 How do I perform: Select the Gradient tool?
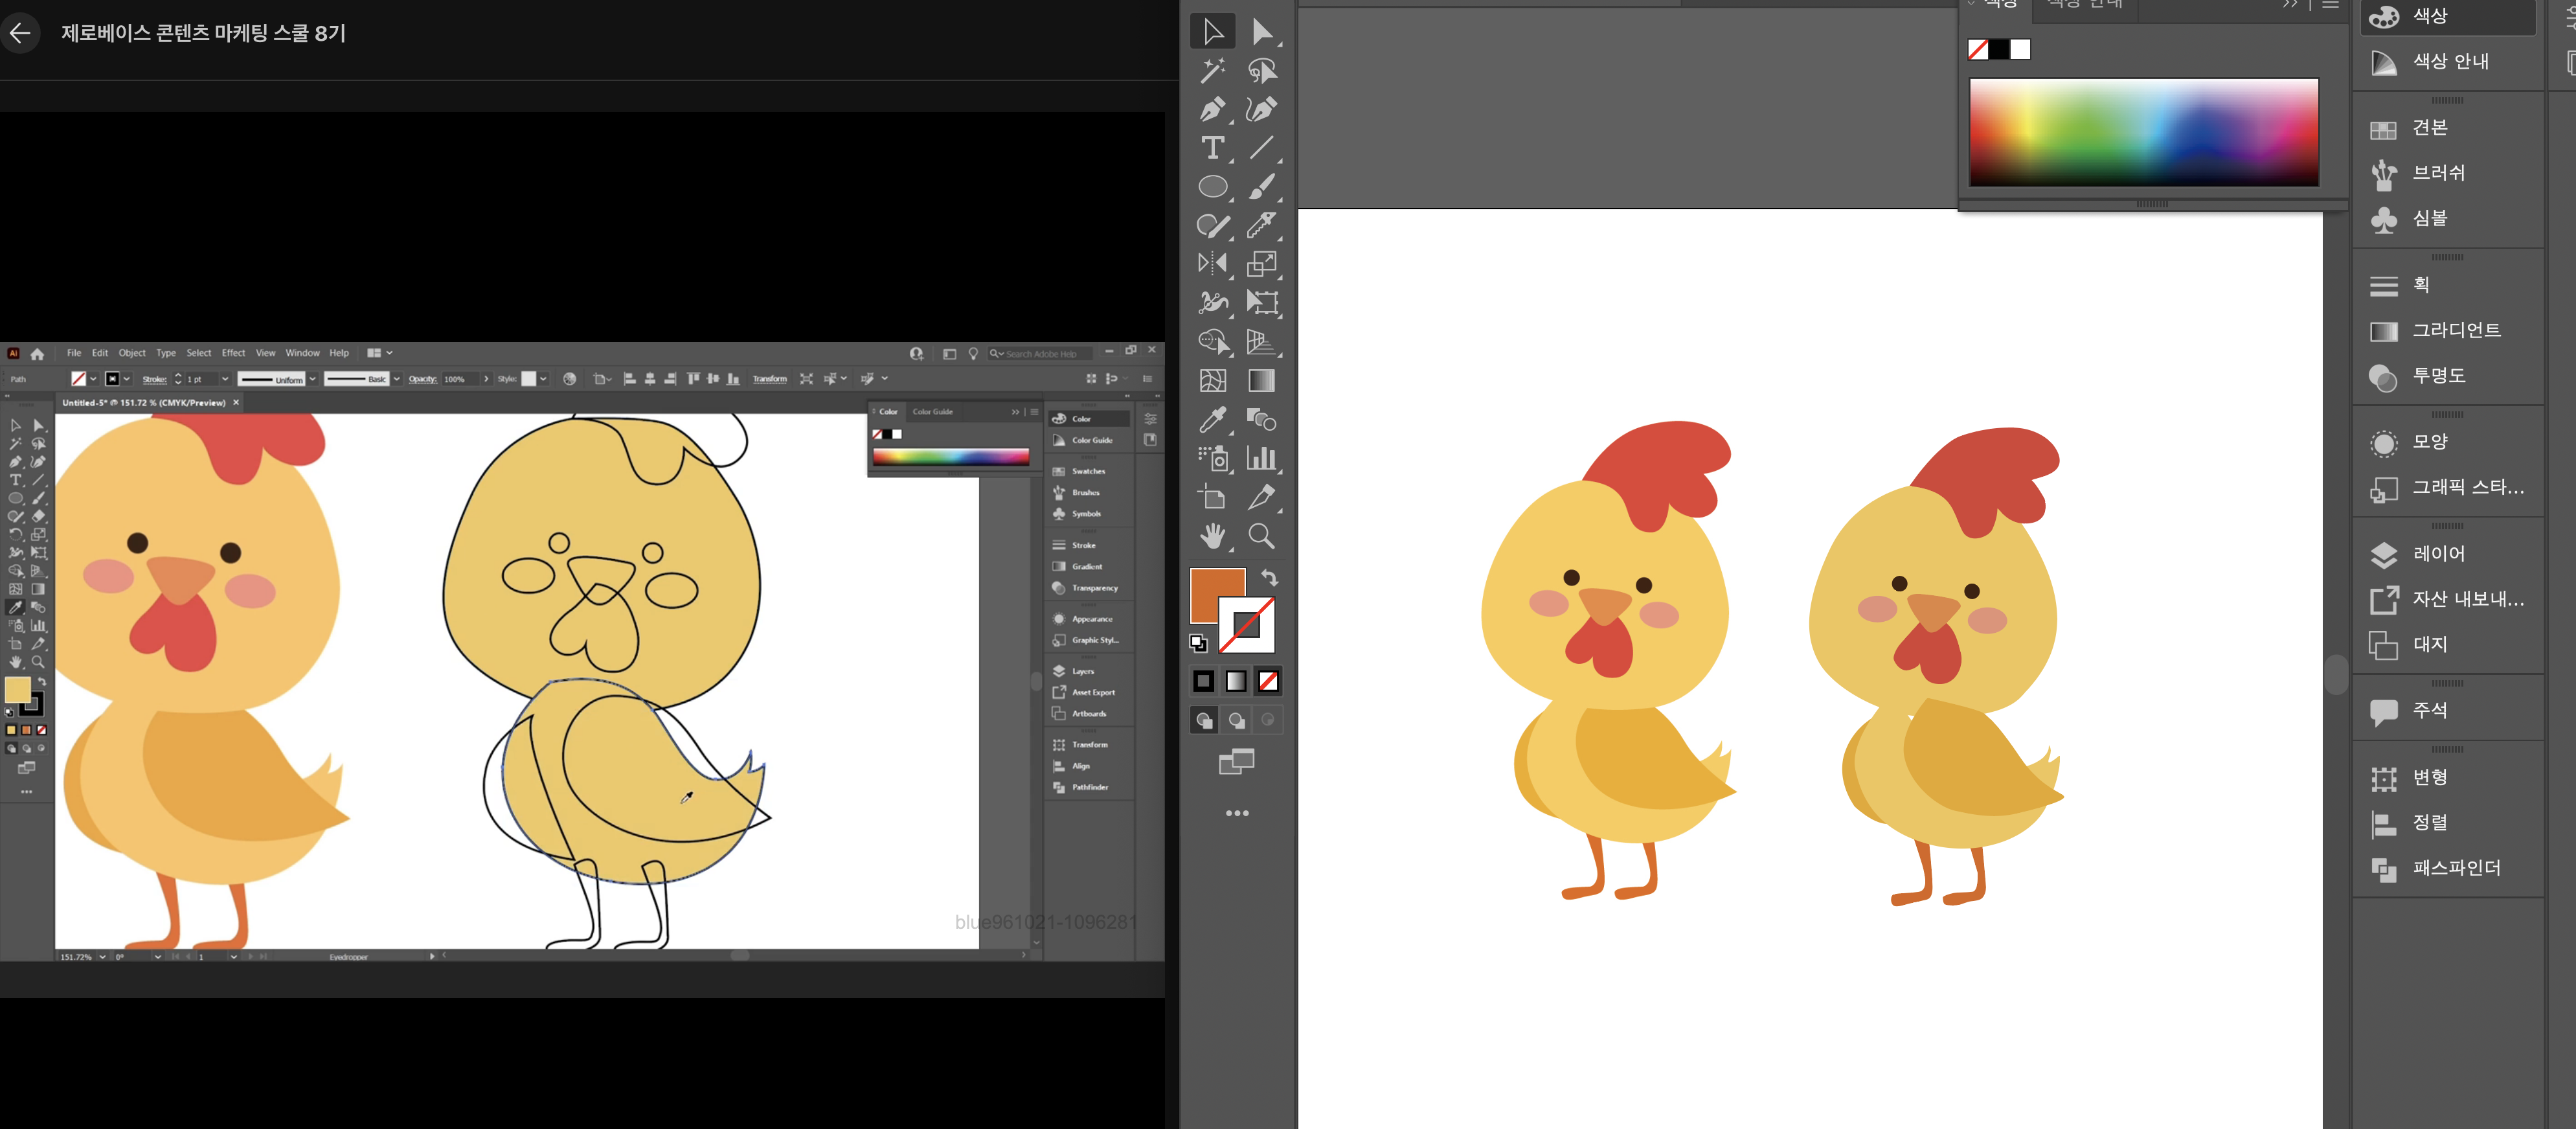(x=1261, y=381)
